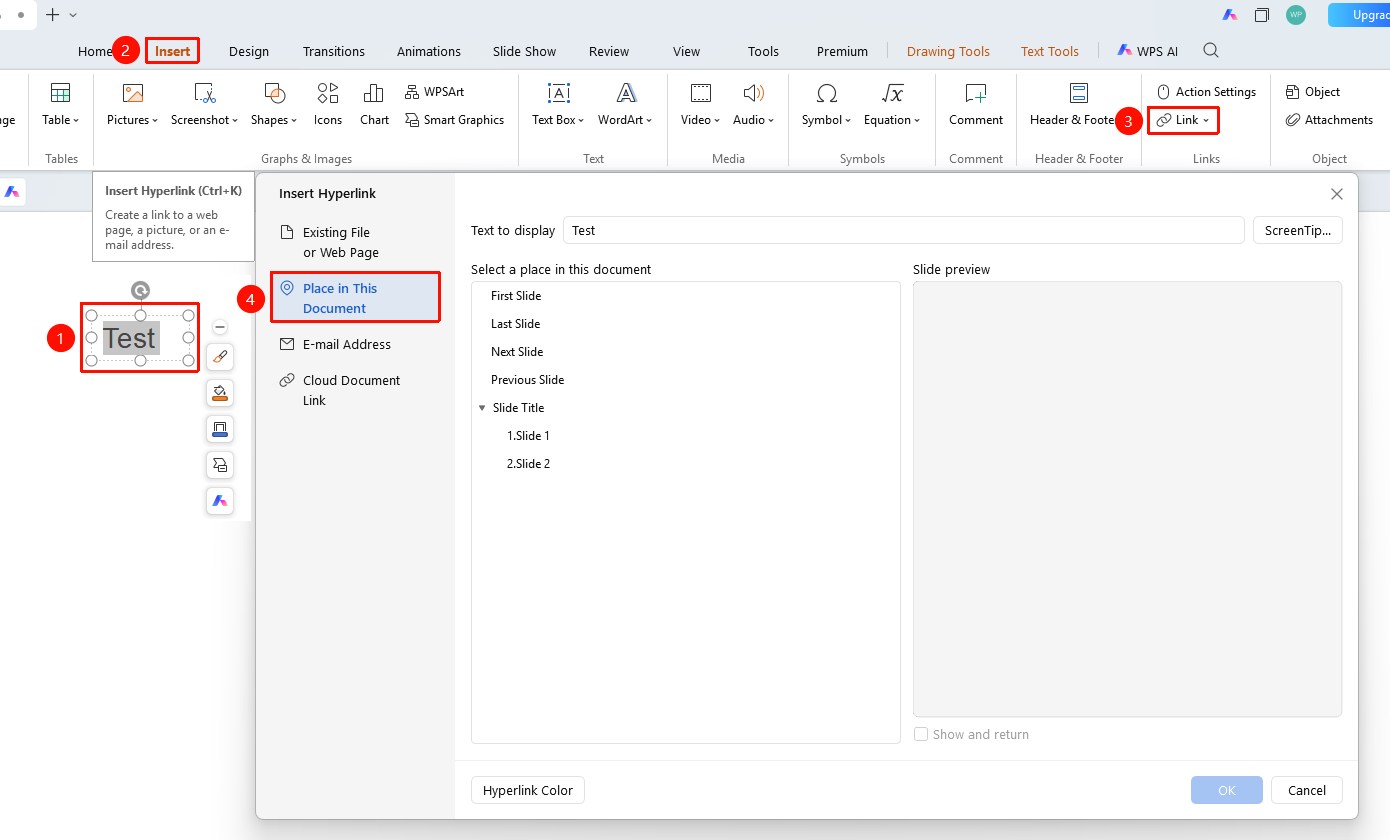Collapse the Slide Title tree node
Screen dimensions: 1390x840
(x=482, y=408)
